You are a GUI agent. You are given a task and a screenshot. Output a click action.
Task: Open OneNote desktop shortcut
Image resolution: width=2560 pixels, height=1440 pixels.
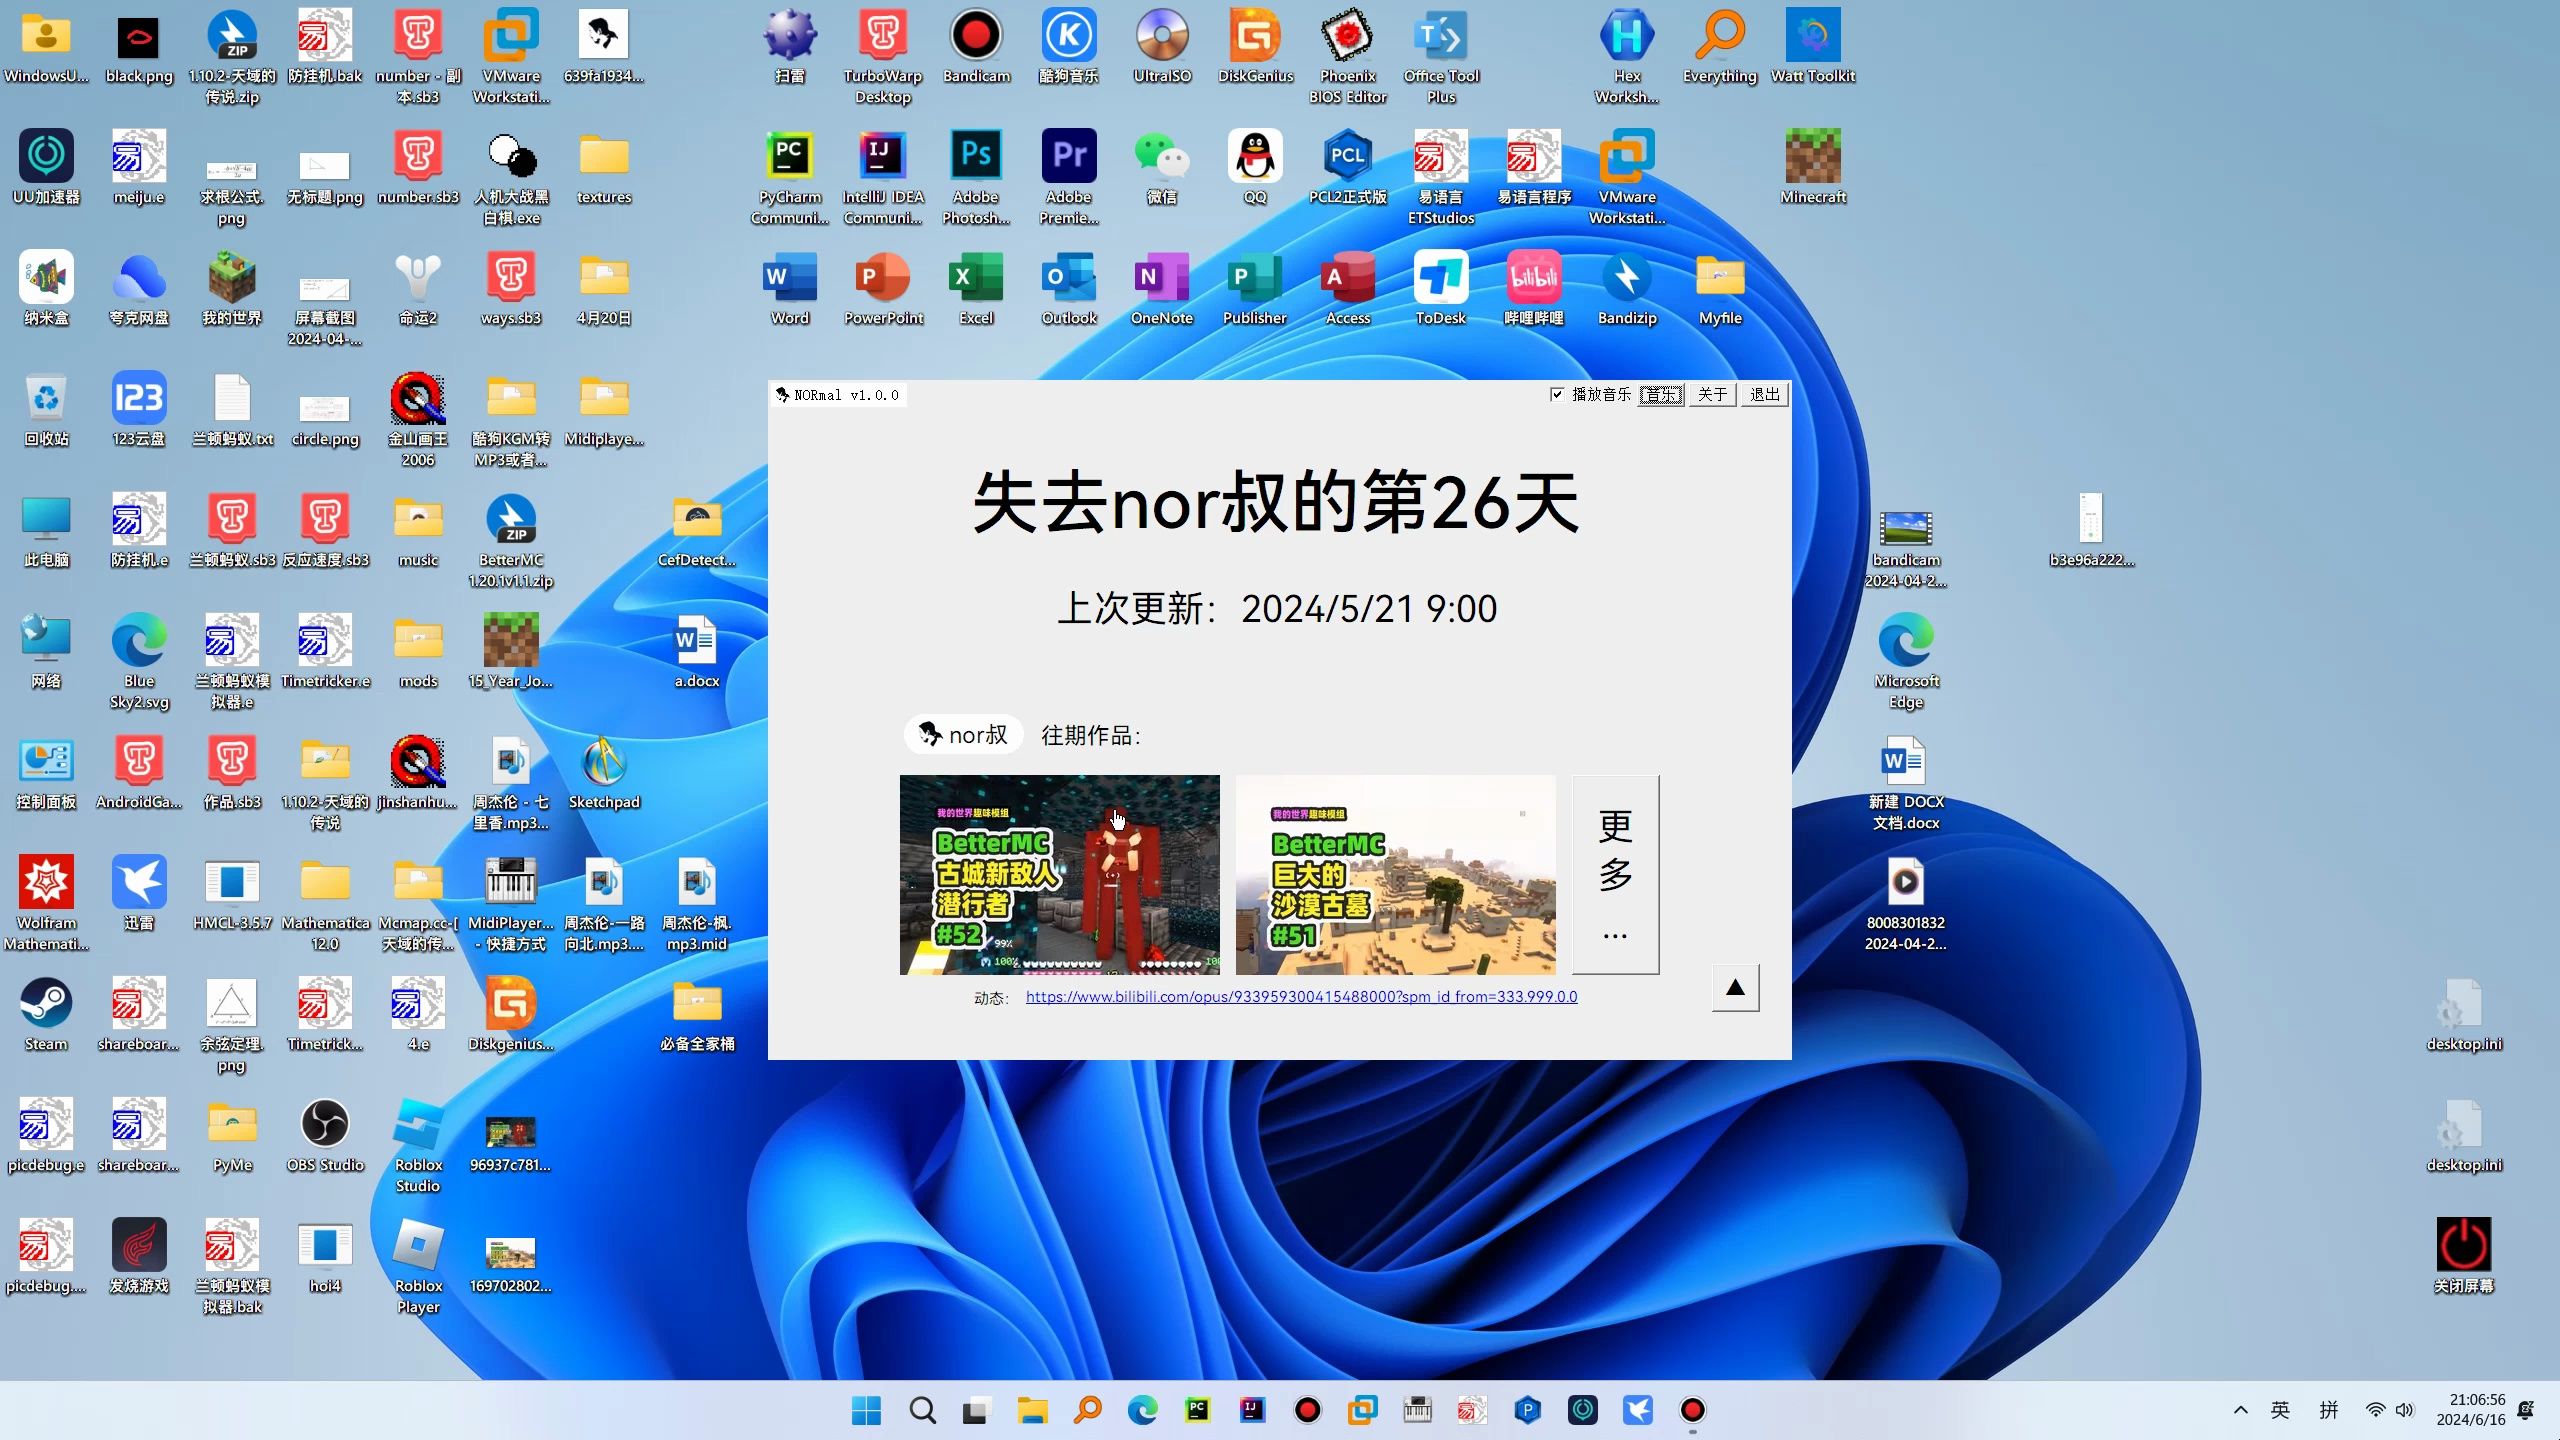(1162, 290)
